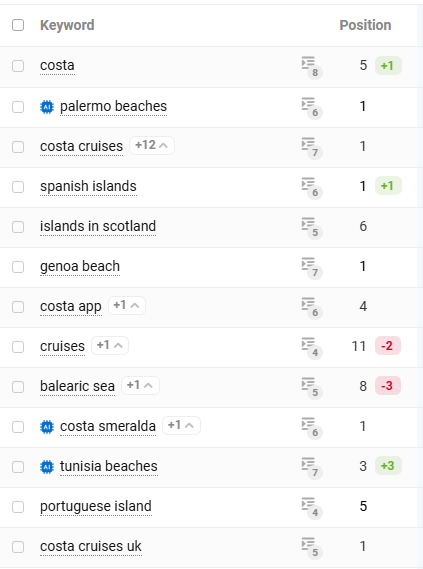Click the red -3 position change badge

(x=387, y=385)
